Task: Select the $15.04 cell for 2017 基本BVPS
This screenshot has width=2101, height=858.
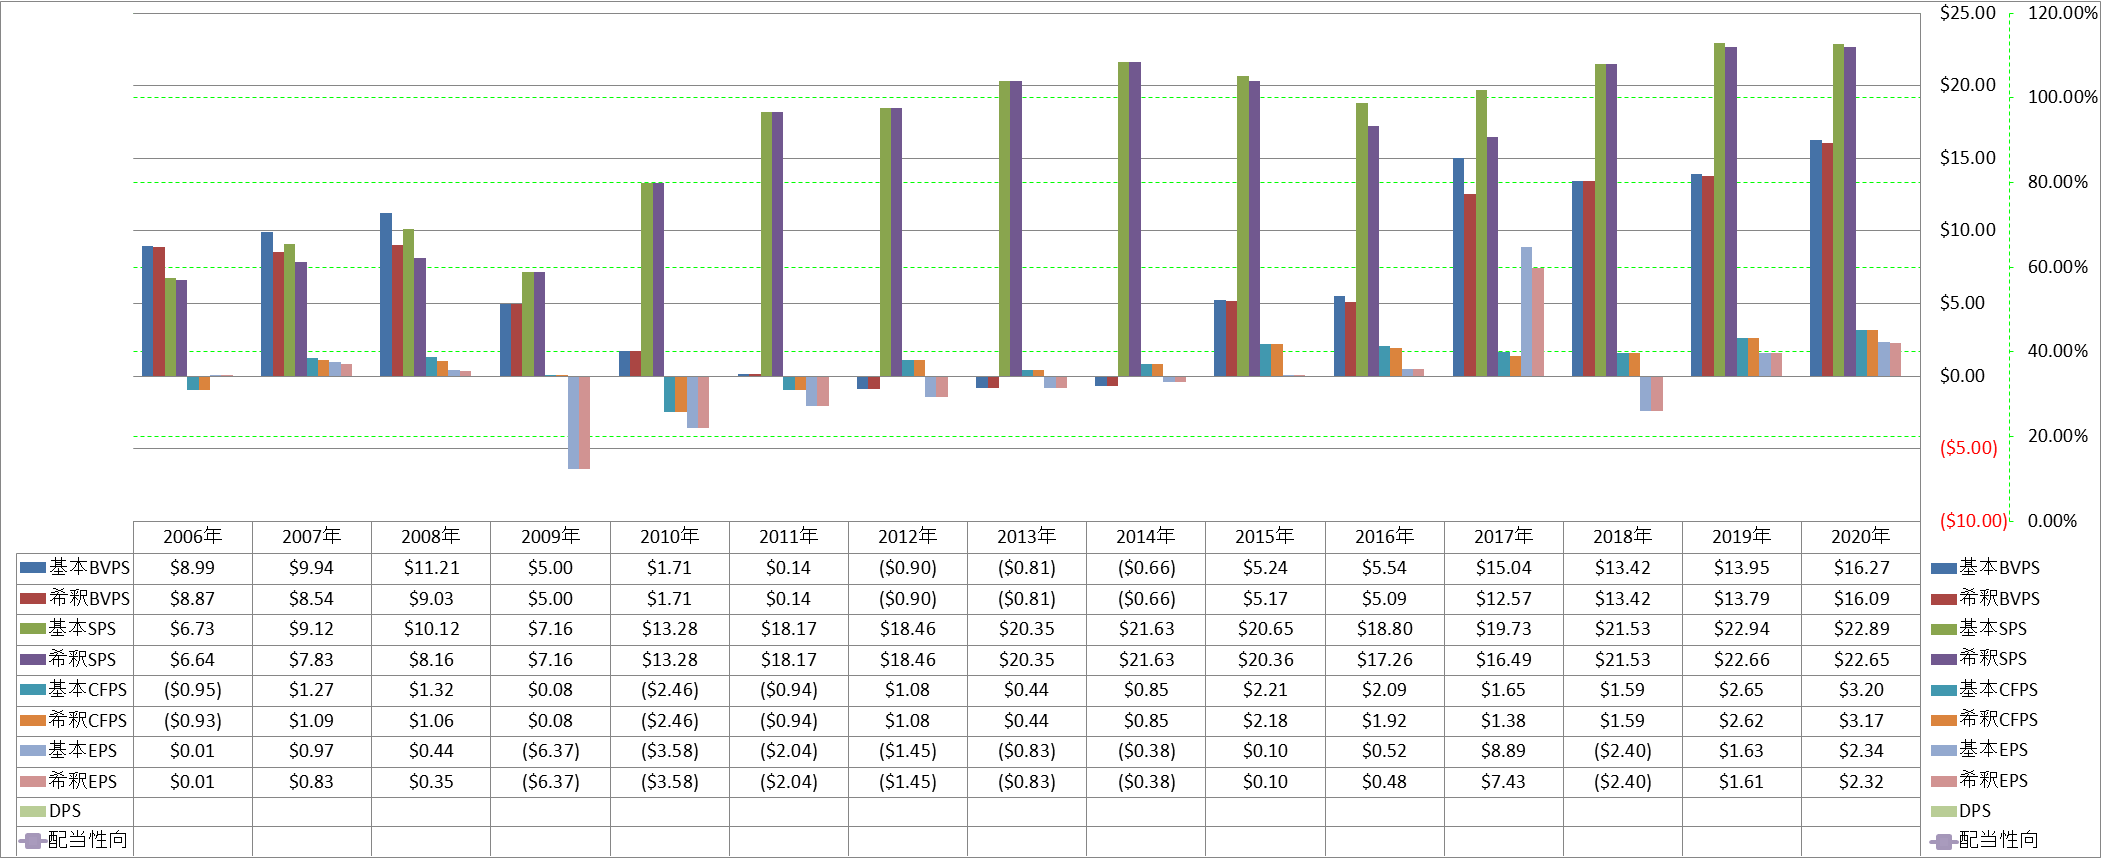Action: 1503,568
